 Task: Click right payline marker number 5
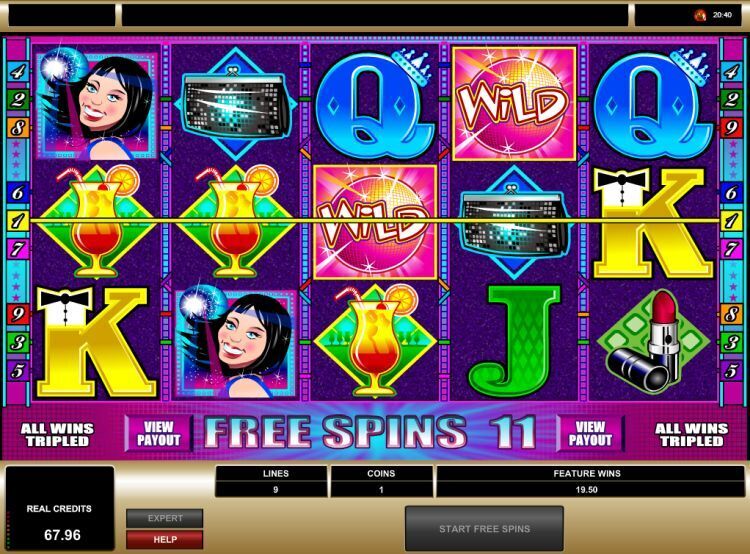pyautogui.click(x=731, y=370)
